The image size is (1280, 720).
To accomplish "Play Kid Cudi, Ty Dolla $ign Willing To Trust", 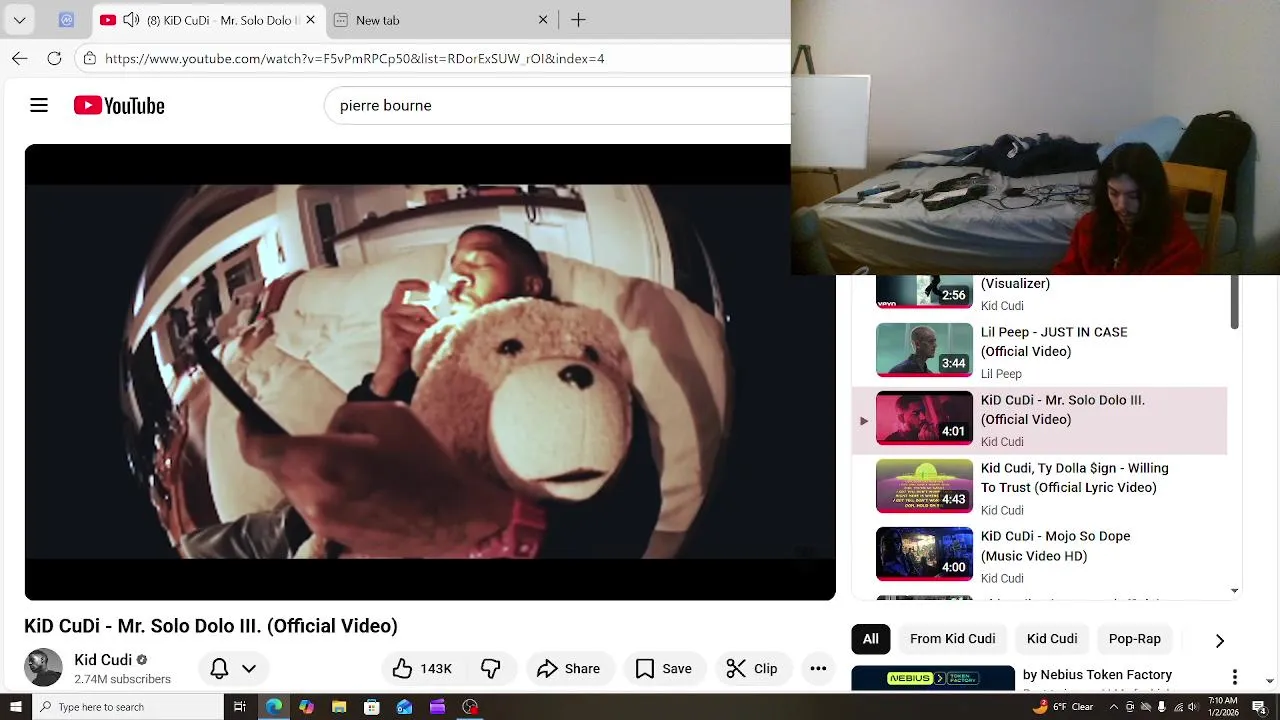I will point(1075,478).
